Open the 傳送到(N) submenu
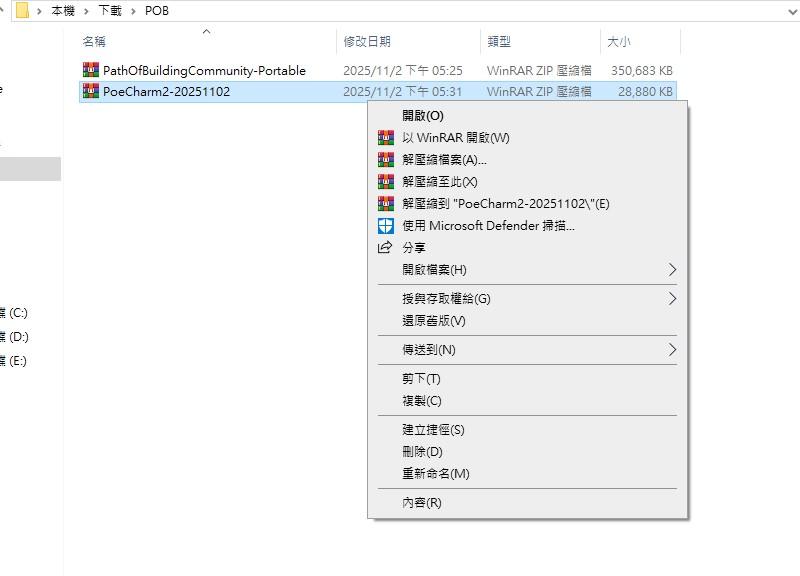This screenshot has height=576, width=800. point(528,349)
